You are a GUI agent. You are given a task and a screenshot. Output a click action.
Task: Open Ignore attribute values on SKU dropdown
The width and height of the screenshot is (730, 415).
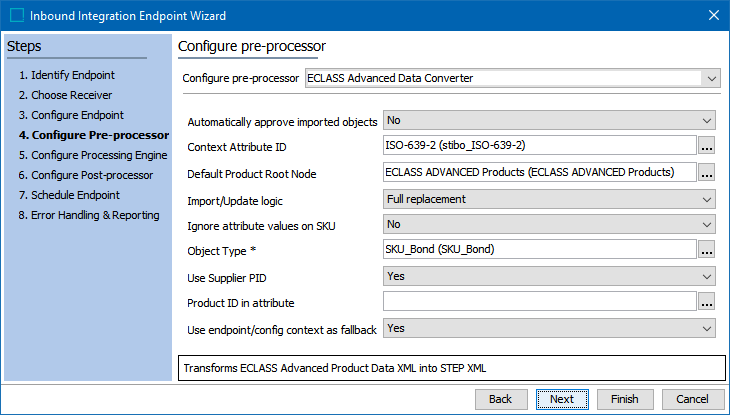[x=549, y=225]
